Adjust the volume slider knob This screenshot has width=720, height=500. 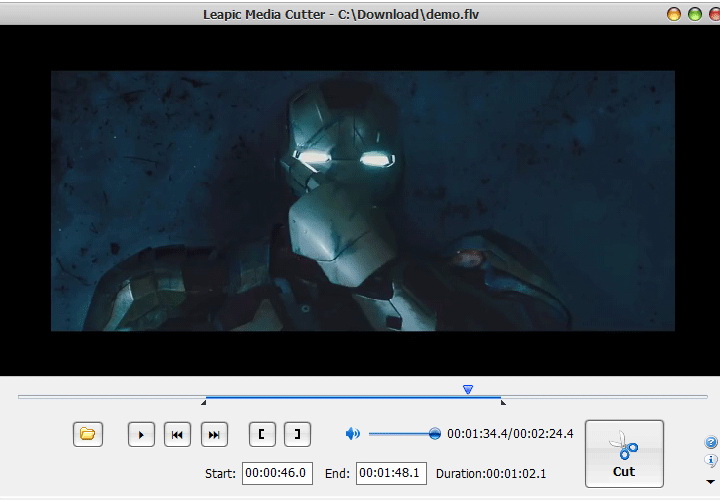(434, 433)
